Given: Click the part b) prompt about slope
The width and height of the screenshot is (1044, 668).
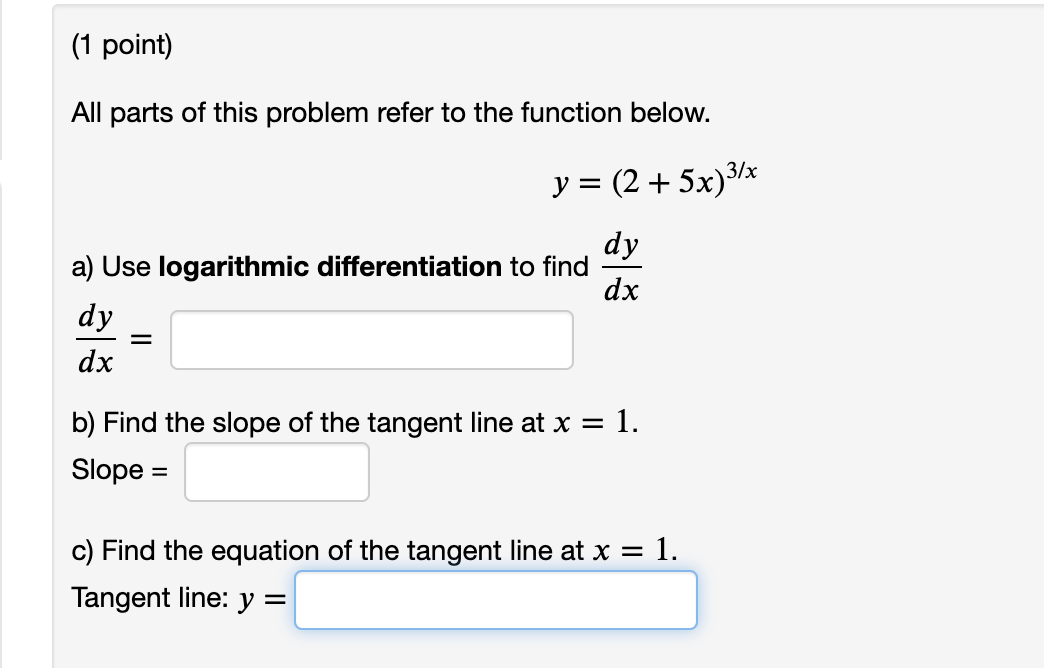Looking at the screenshot, I should [x=355, y=422].
